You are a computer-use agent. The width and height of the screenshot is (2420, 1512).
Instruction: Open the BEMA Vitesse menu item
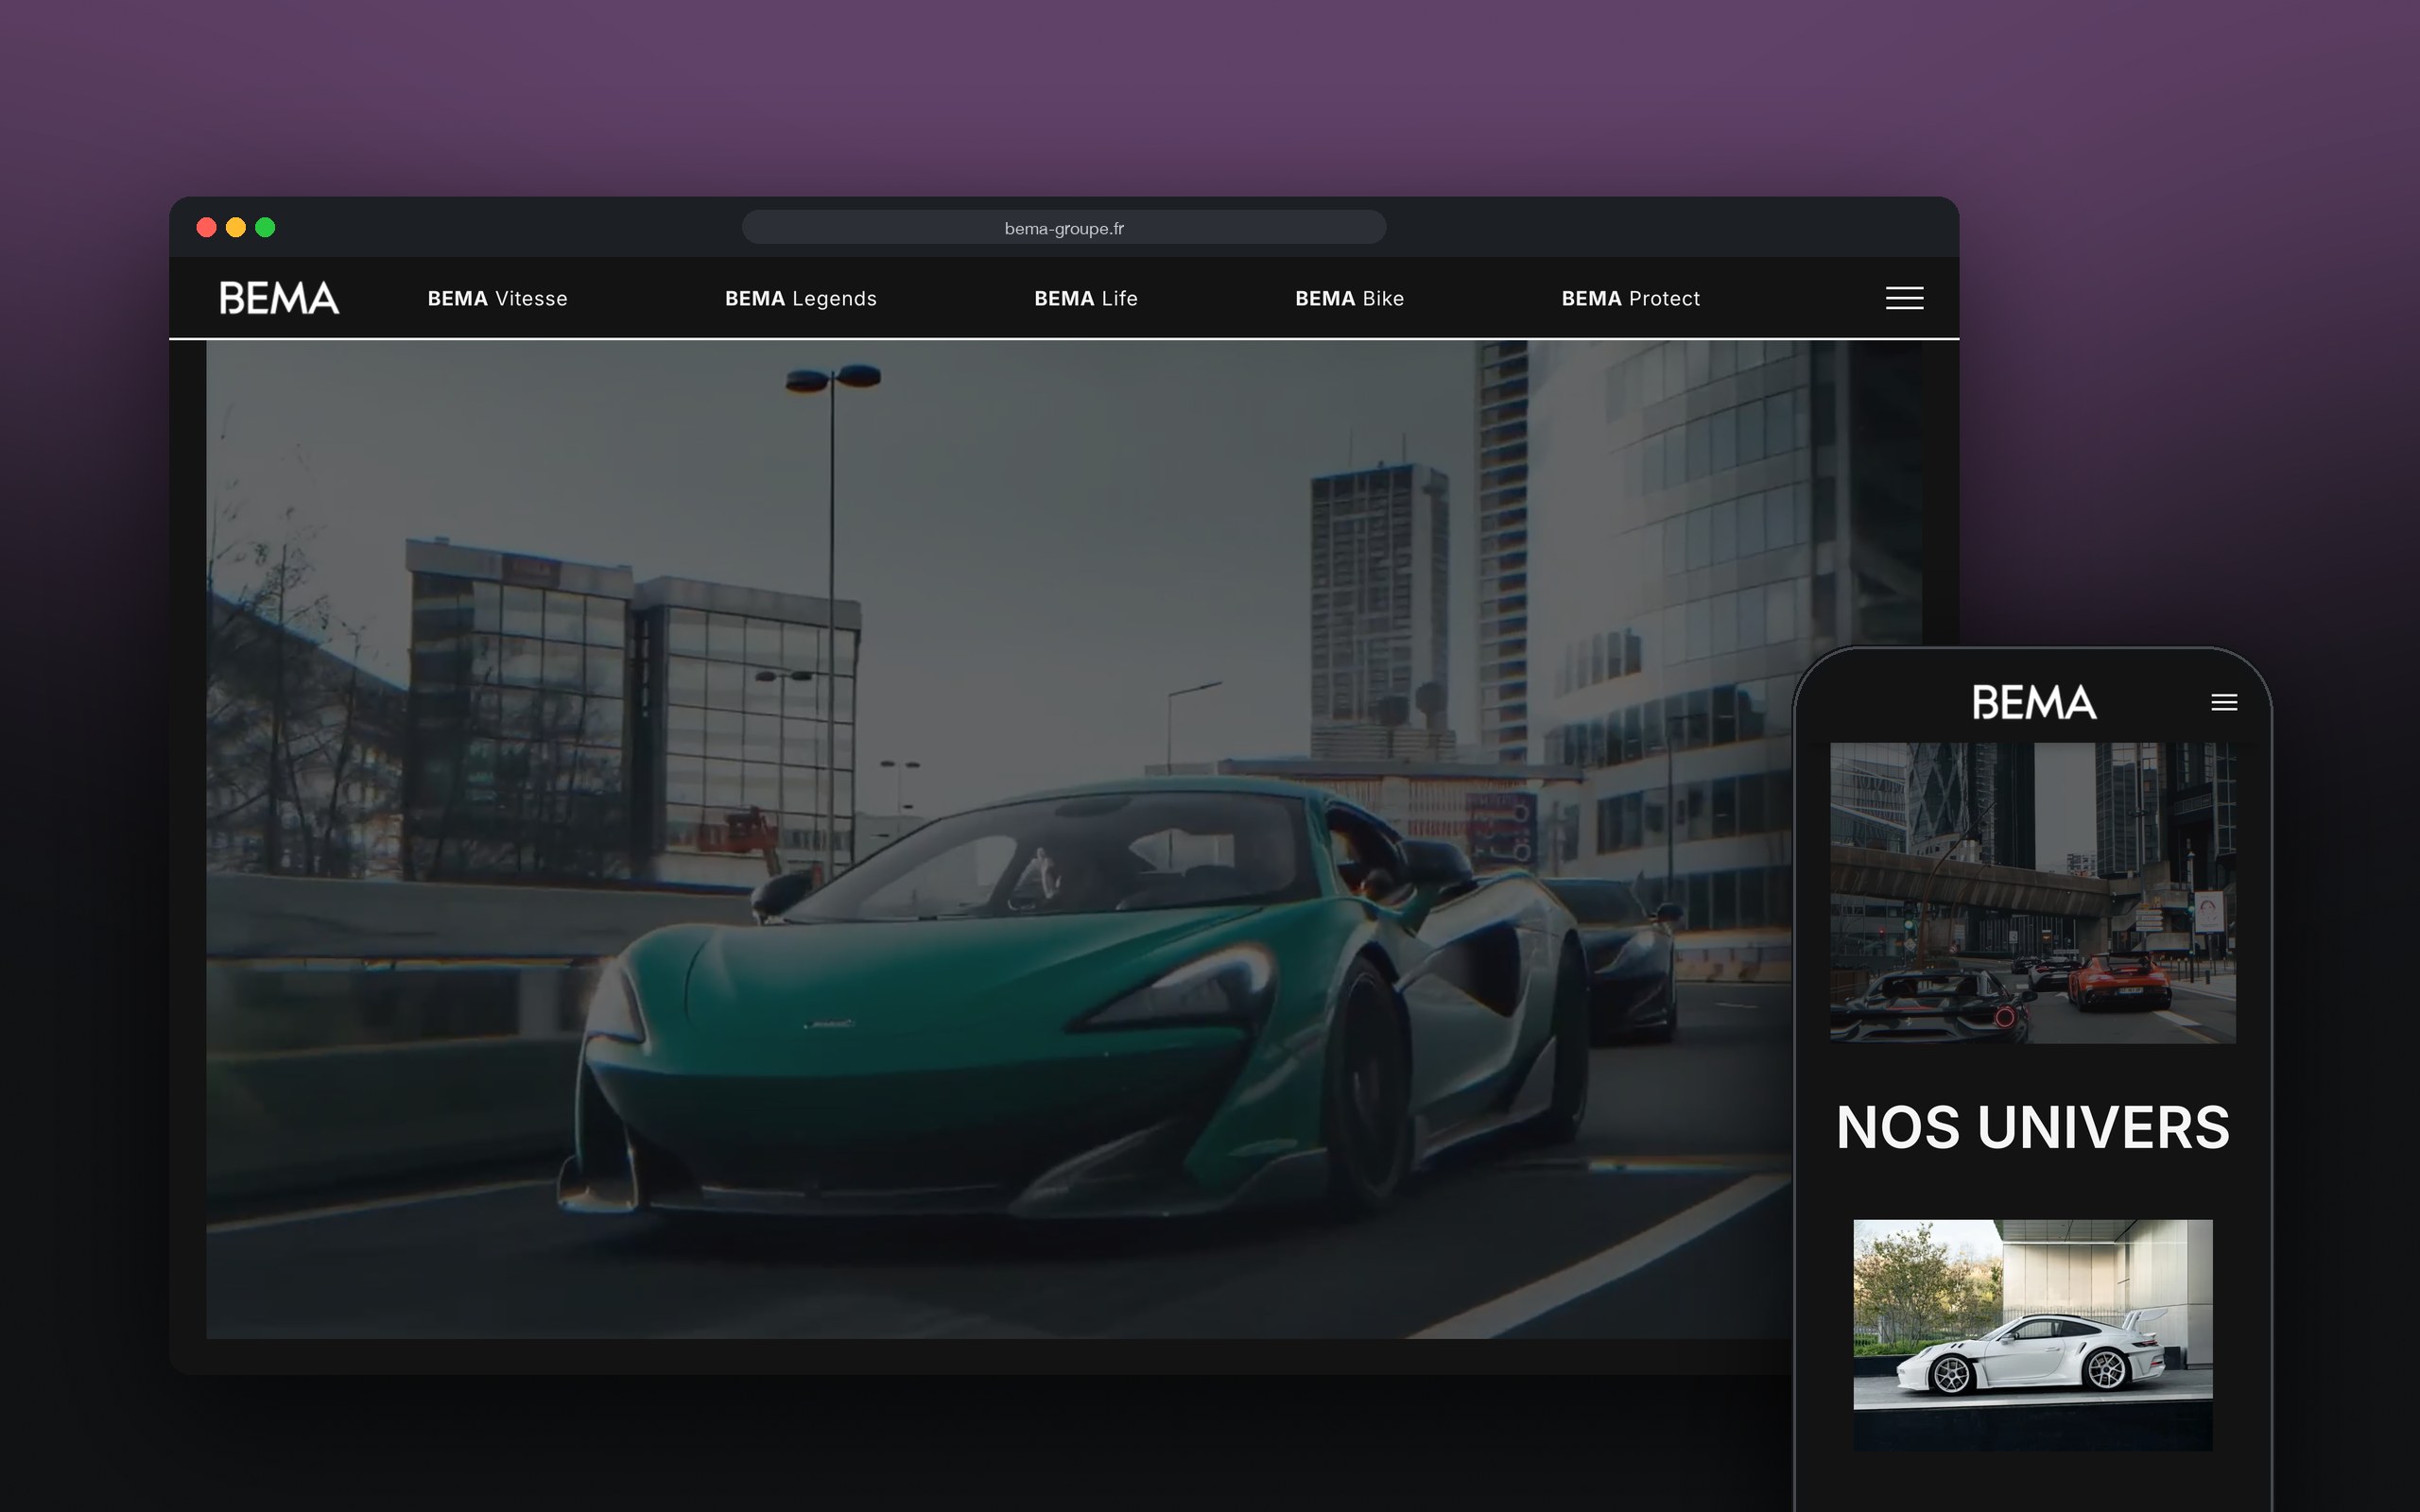pyautogui.click(x=497, y=298)
